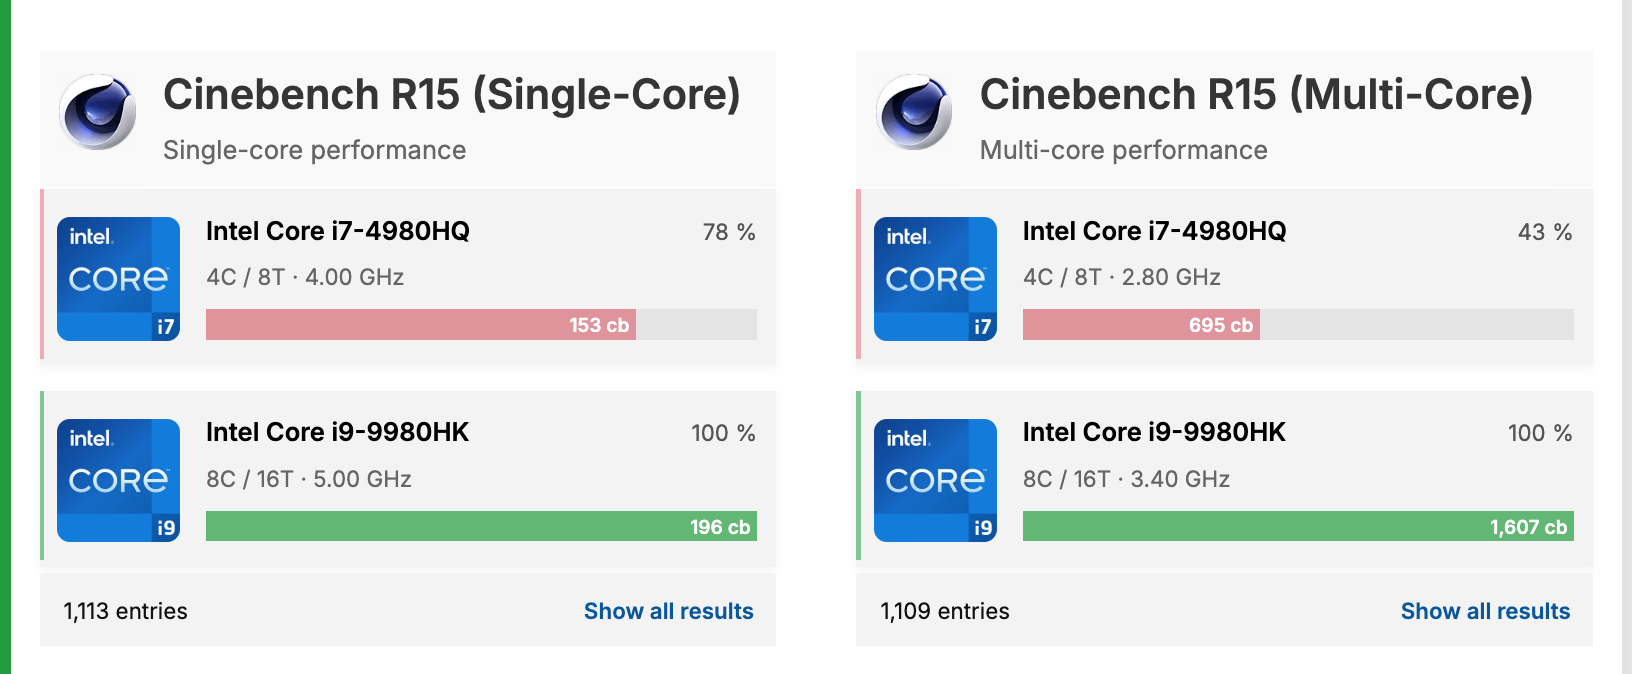Select Intel Core i7-4980HQ name in Single-Core panel

click(337, 232)
